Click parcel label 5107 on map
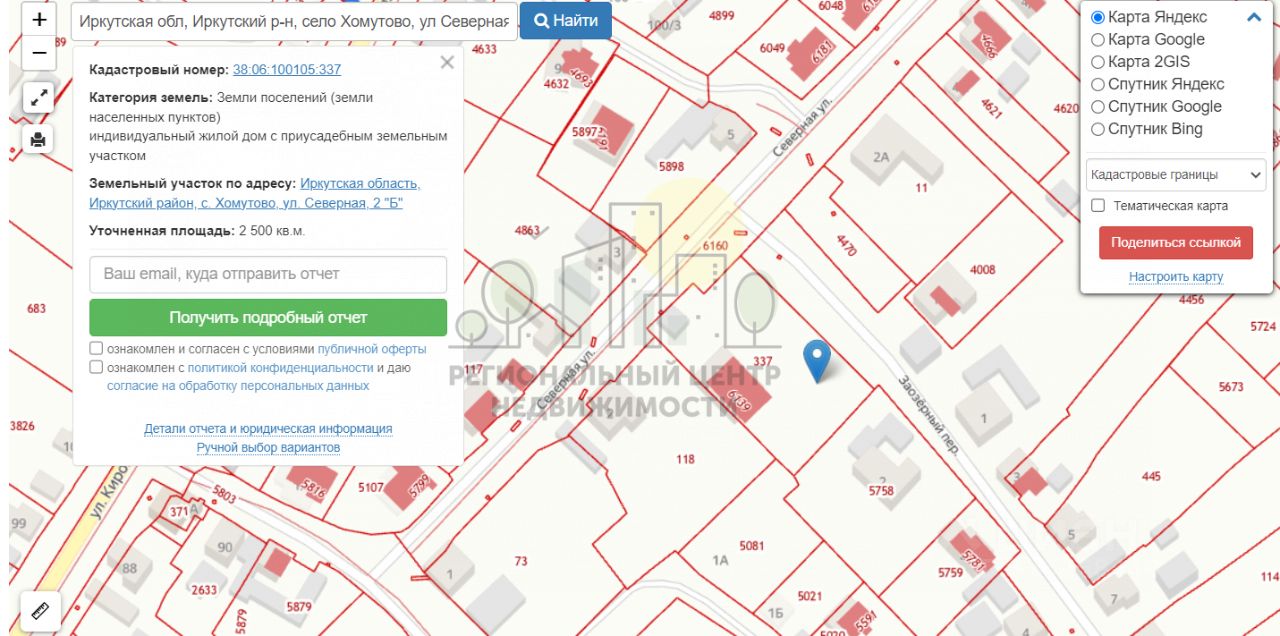The width and height of the screenshot is (1280, 636). (371, 488)
